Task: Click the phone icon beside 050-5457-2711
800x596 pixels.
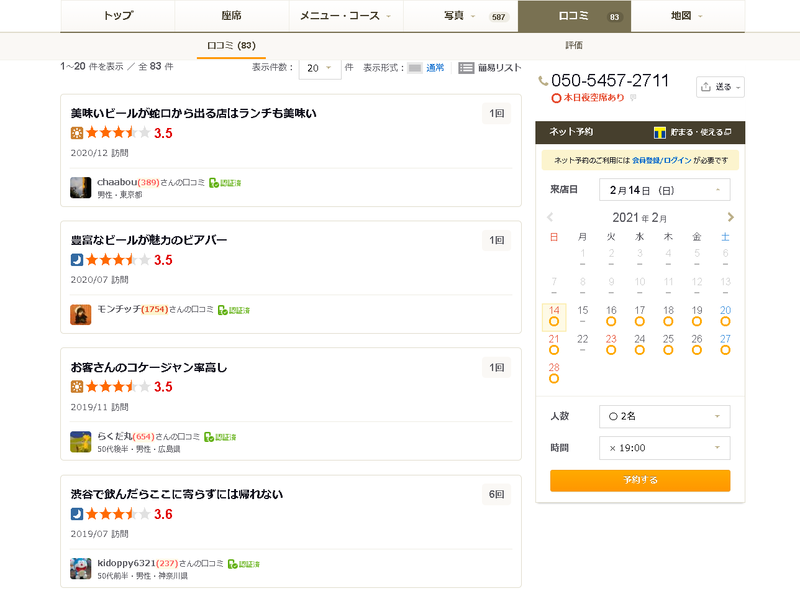Action: 543,81
